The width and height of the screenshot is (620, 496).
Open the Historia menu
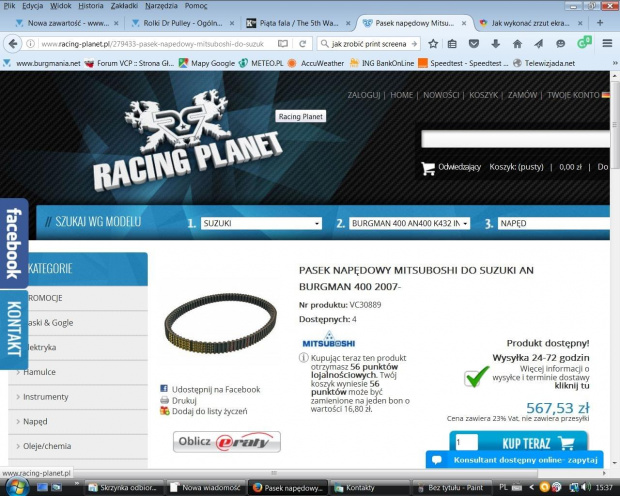click(91, 6)
